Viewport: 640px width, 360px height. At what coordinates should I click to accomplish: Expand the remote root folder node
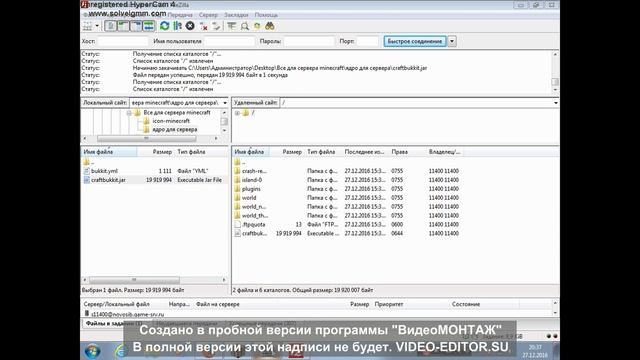pos(237,113)
